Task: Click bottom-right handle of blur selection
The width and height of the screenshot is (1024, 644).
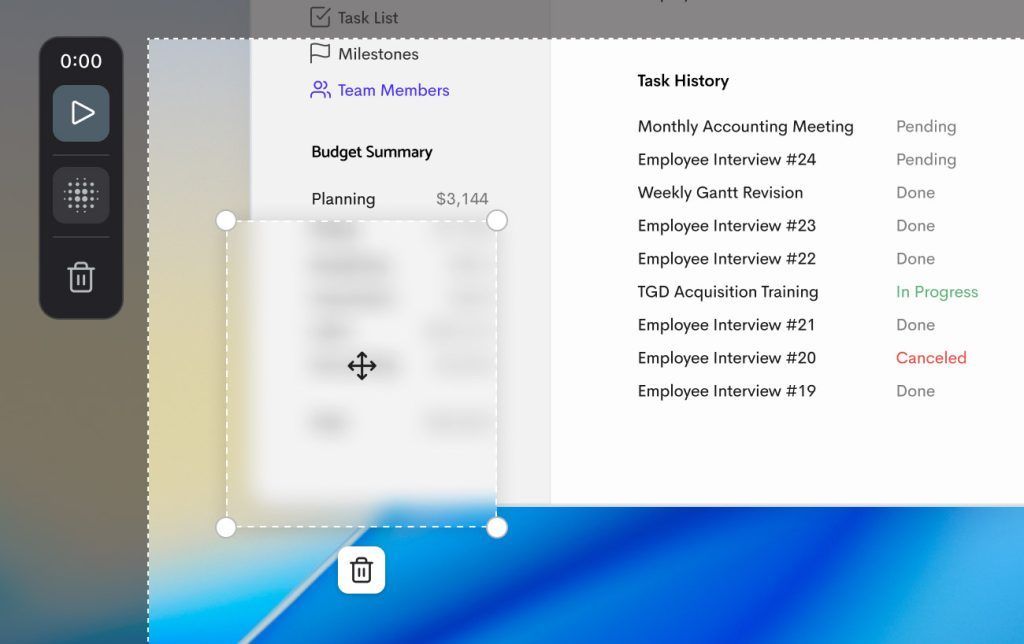Action: pos(497,527)
